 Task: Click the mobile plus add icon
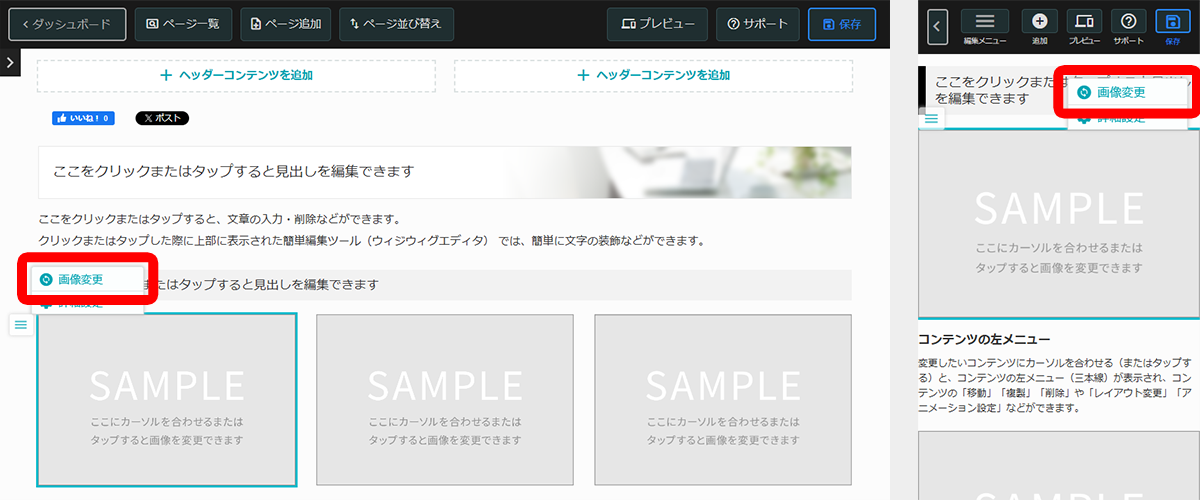pos(1039,23)
